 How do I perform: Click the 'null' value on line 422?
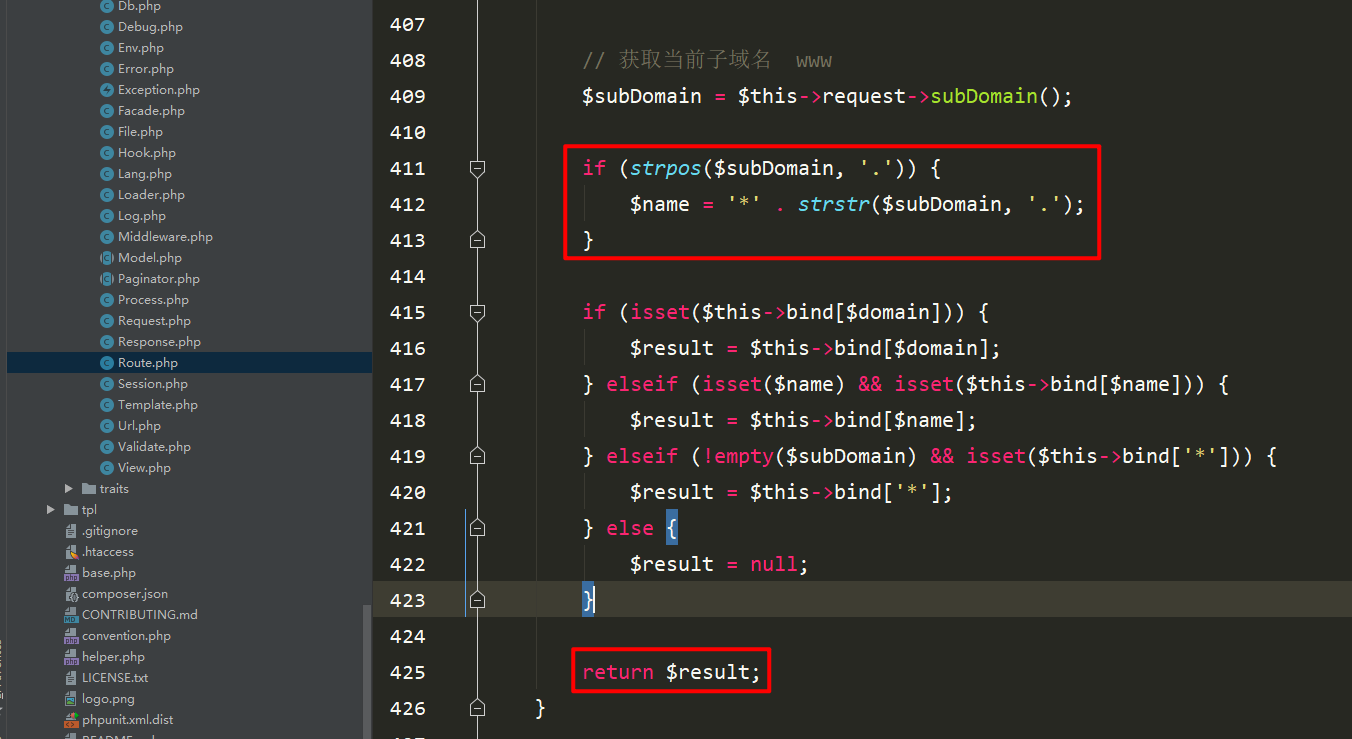tap(774, 565)
